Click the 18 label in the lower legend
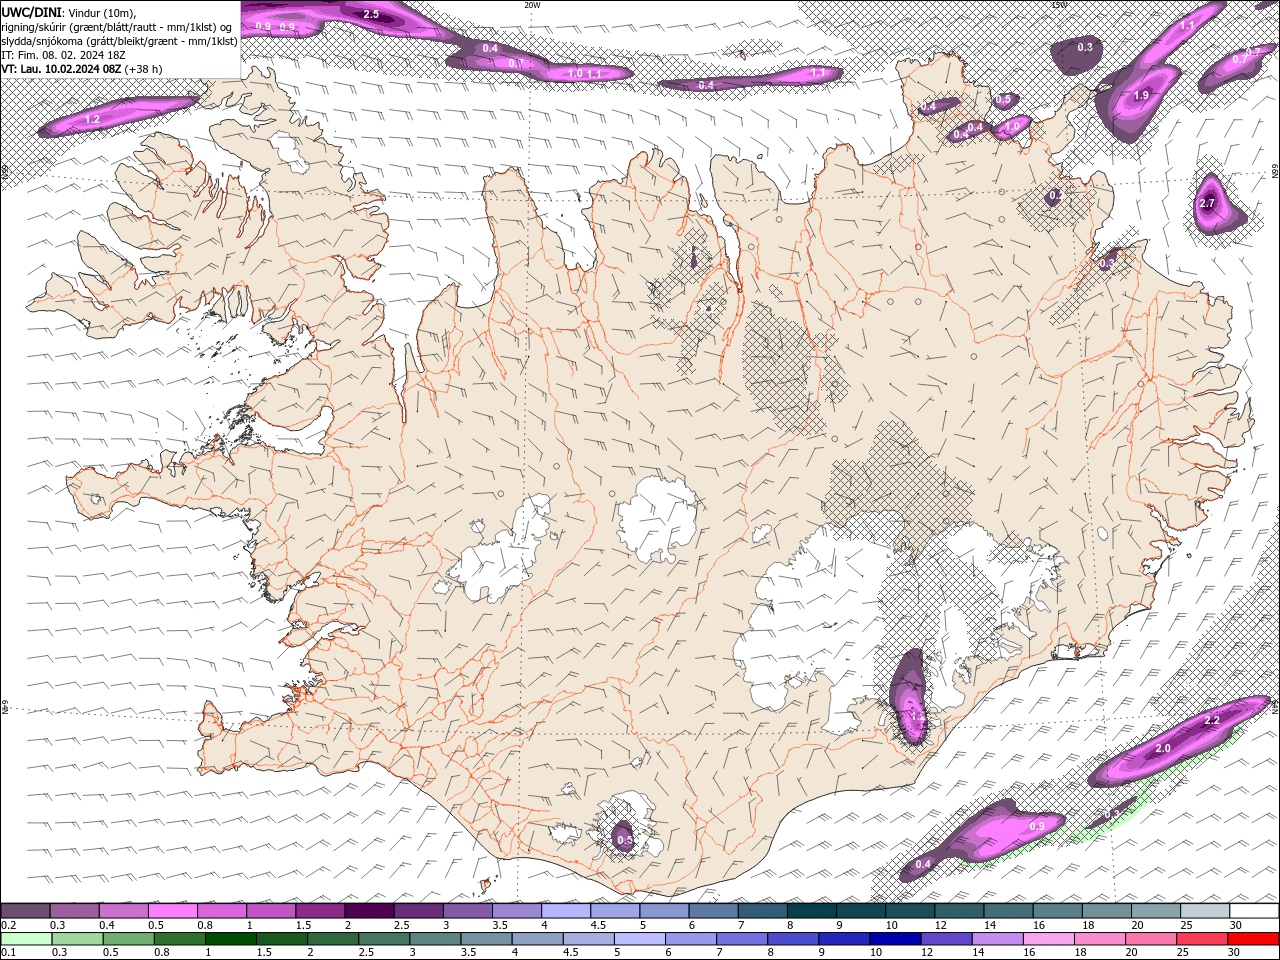1280x960 pixels. click(1080, 952)
